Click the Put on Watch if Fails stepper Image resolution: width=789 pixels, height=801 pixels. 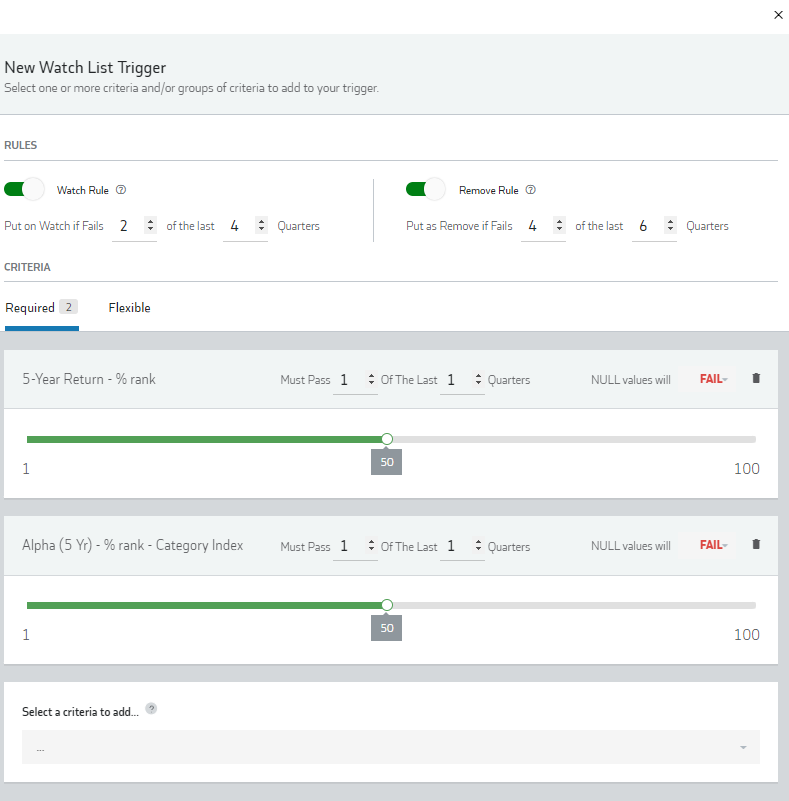coord(134,226)
